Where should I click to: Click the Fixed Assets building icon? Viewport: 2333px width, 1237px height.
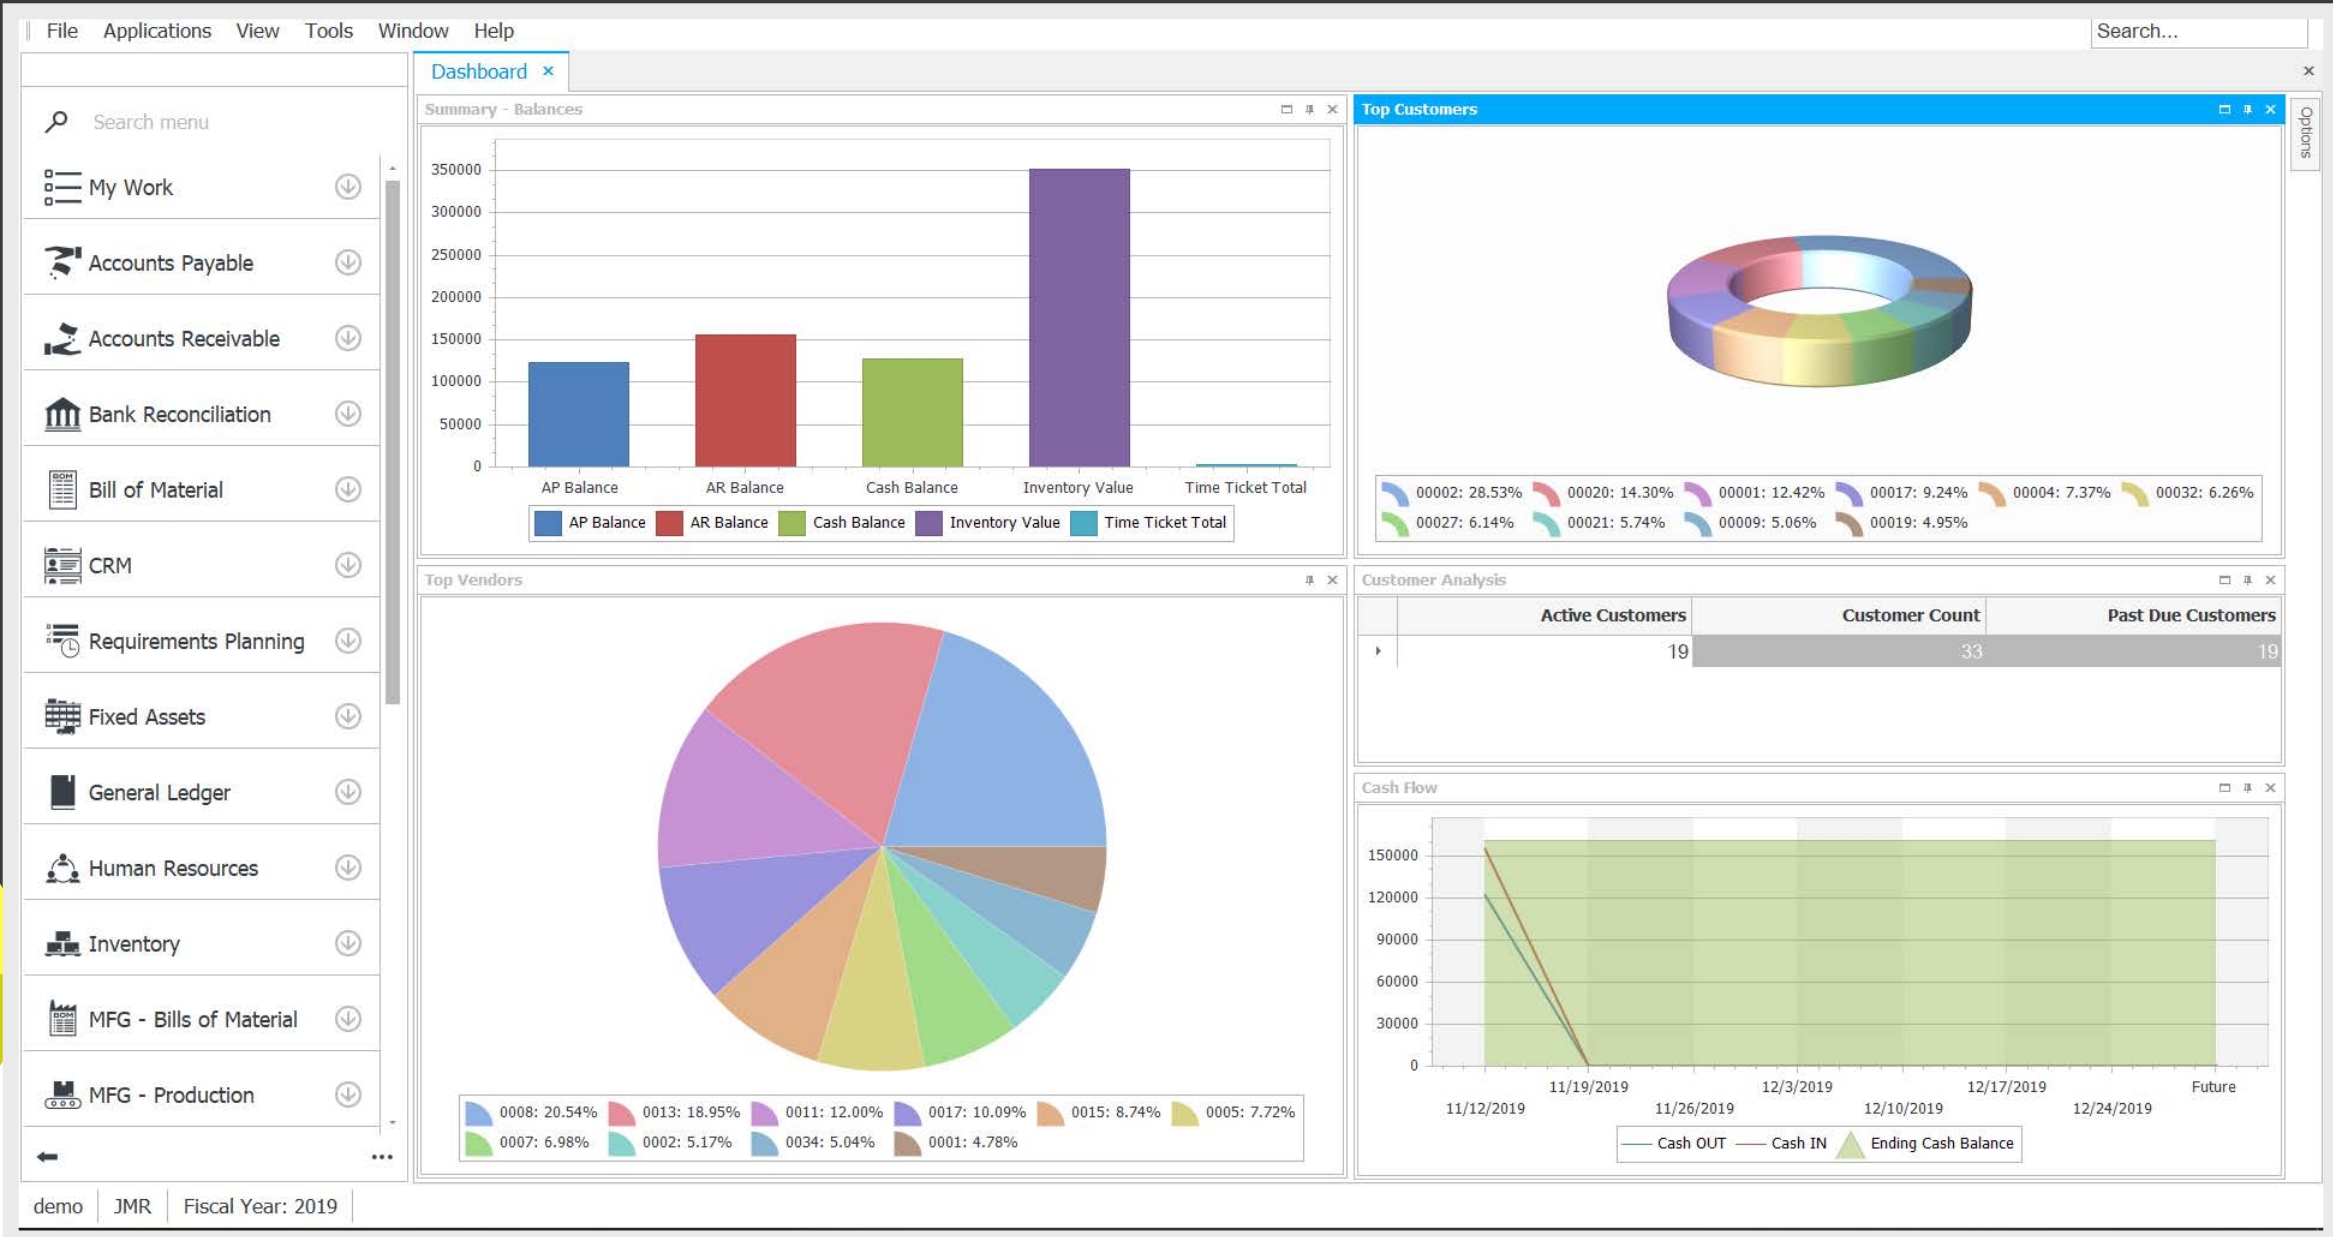[62, 716]
